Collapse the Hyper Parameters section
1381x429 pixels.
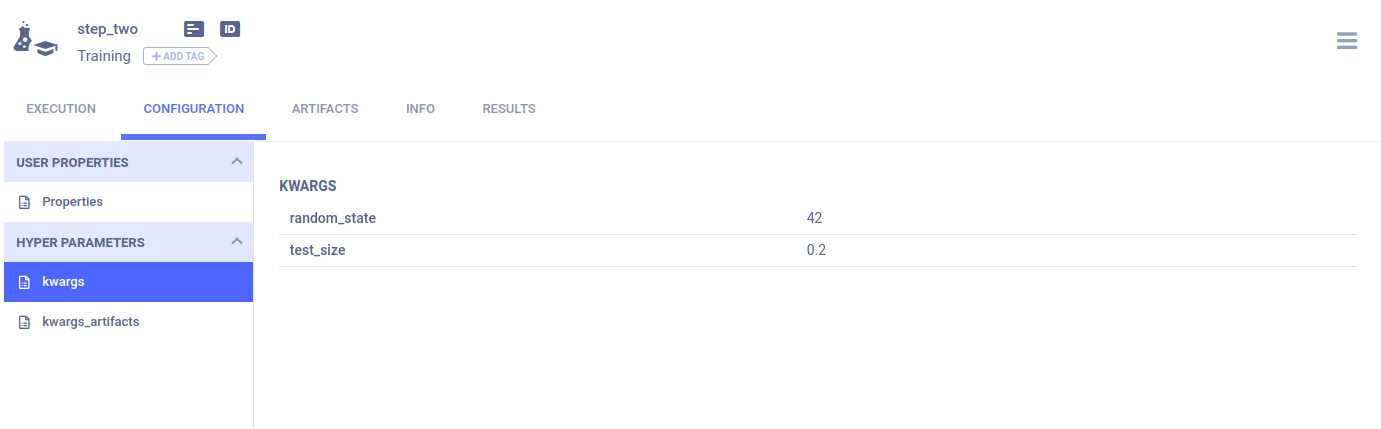pyautogui.click(x=236, y=242)
